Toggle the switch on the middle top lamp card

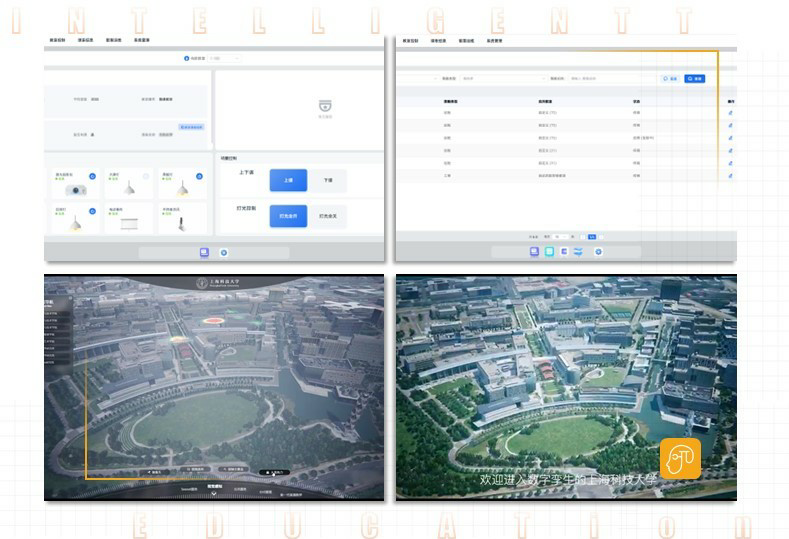pos(145,175)
